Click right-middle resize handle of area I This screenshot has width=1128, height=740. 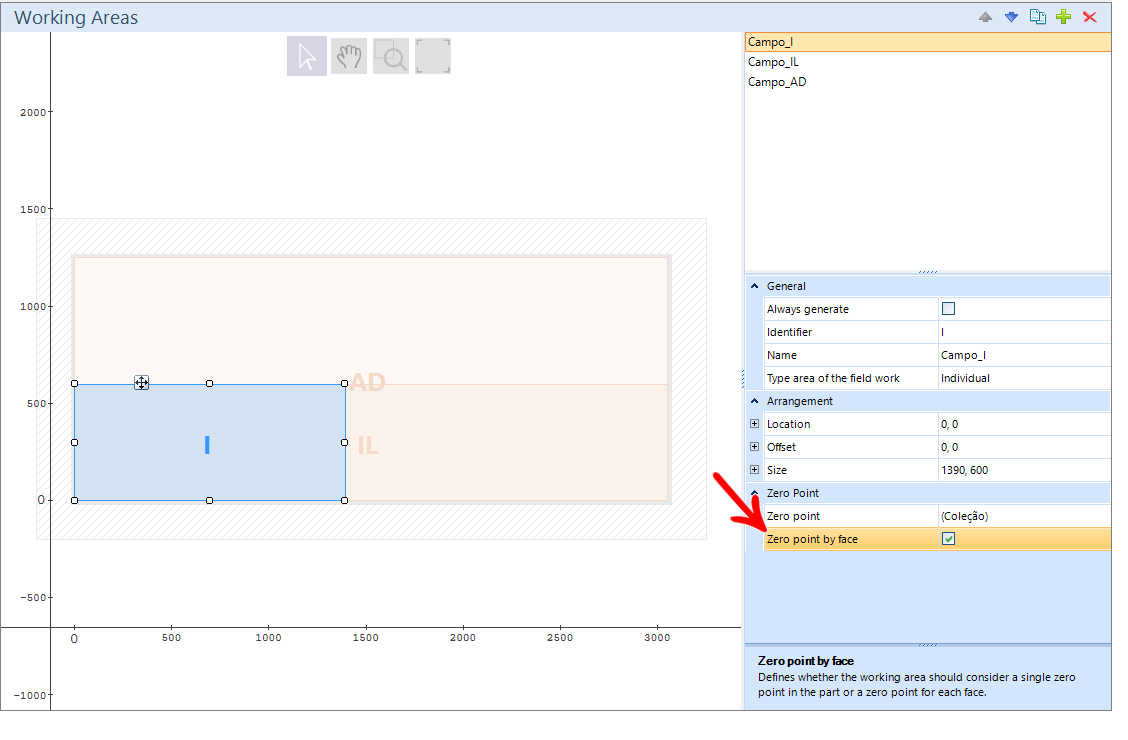point(345,442)
